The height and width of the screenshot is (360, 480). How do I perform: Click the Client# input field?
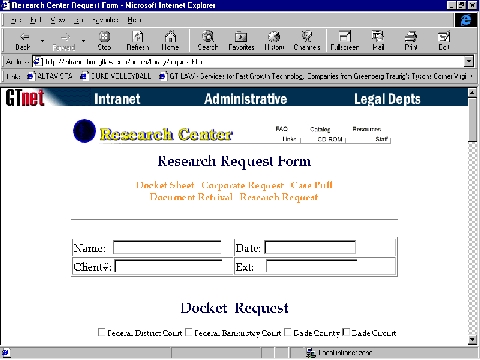tap(168, 266)
